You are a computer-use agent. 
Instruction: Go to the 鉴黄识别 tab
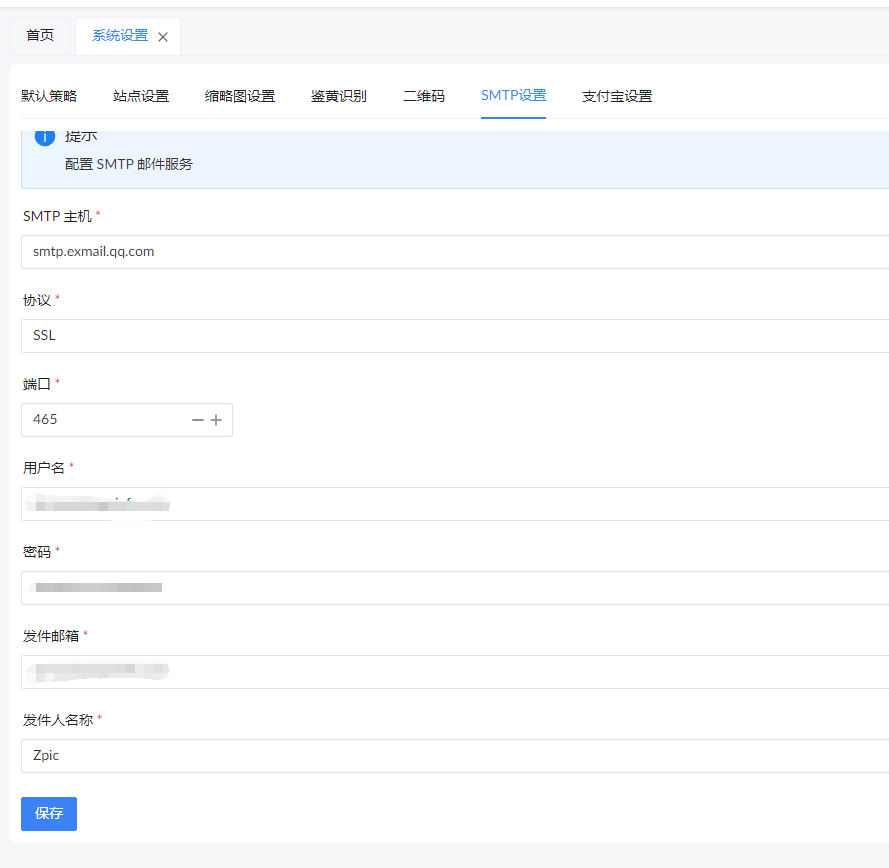point(339,96)
